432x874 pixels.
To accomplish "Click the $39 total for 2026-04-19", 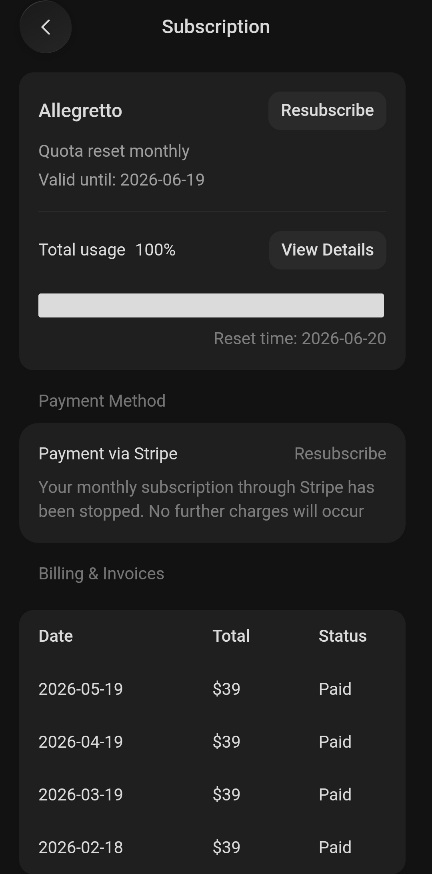I will point(226,742).
